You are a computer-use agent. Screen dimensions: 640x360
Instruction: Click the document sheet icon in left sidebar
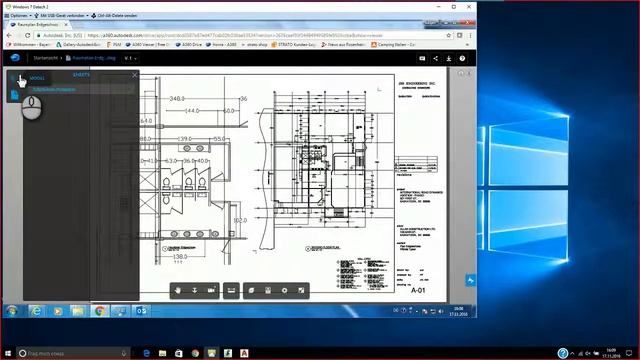pos(15,95)
